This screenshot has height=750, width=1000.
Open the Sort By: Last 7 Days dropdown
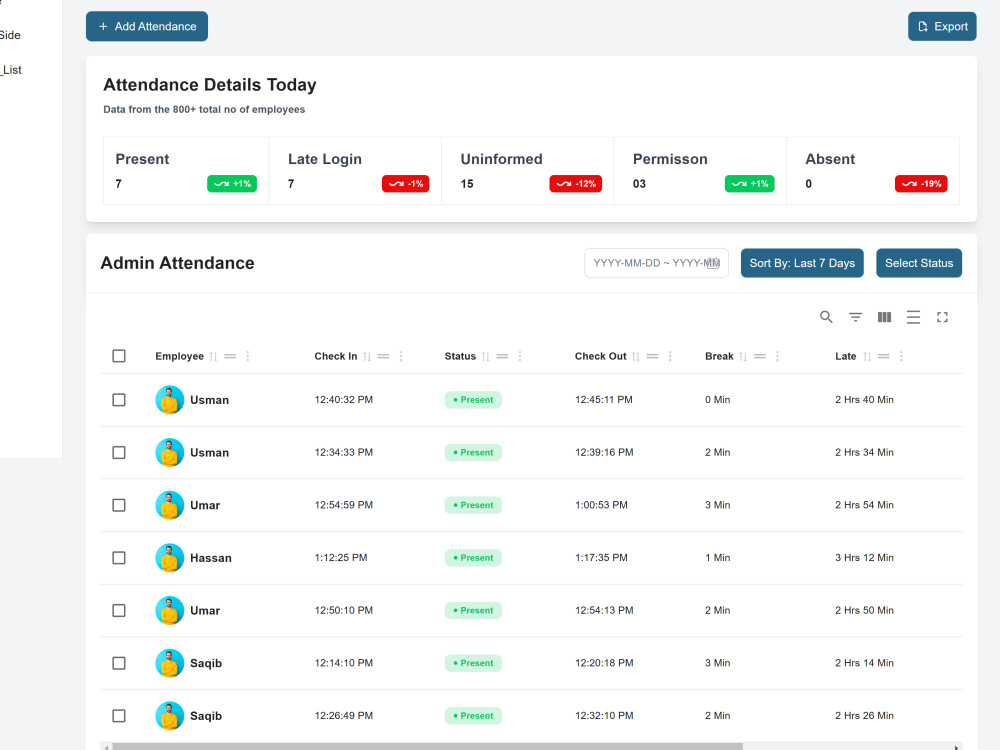coord(802,263)
